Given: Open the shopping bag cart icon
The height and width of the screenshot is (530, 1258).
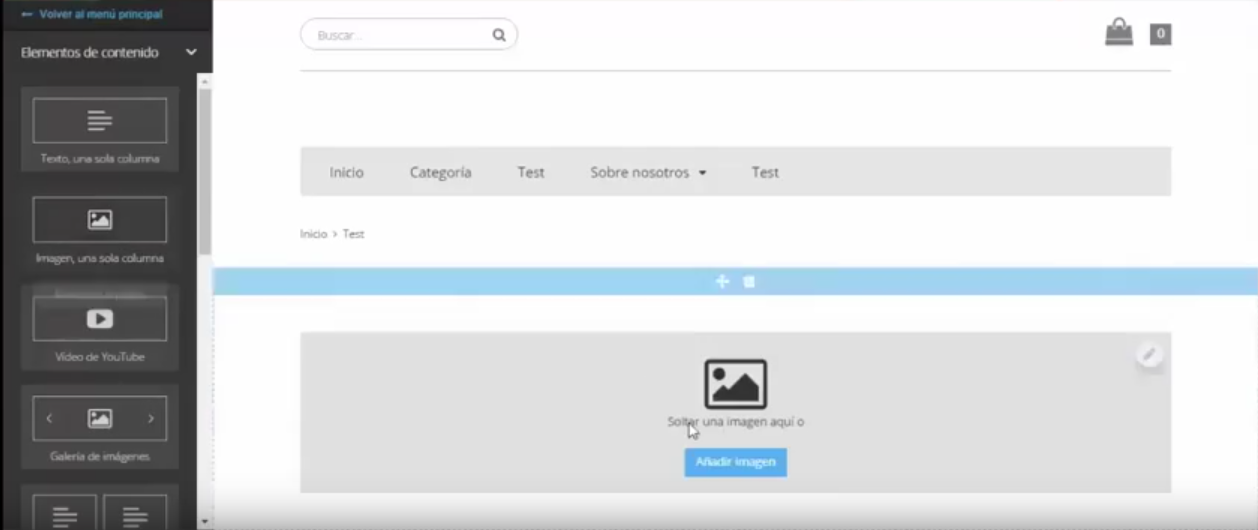Looking at the screenshot, I should click(x=1119, y=32).
